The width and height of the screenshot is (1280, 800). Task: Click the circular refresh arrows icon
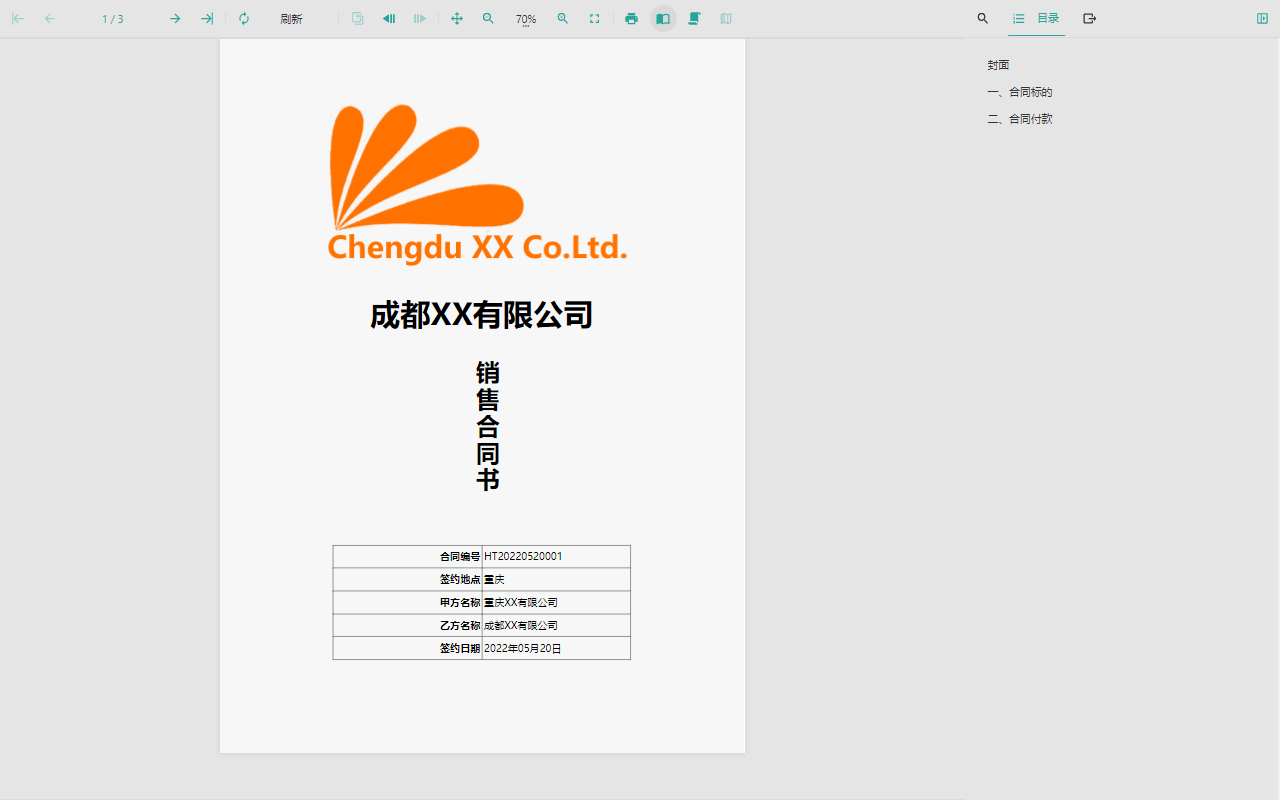[x=244, y=19]
